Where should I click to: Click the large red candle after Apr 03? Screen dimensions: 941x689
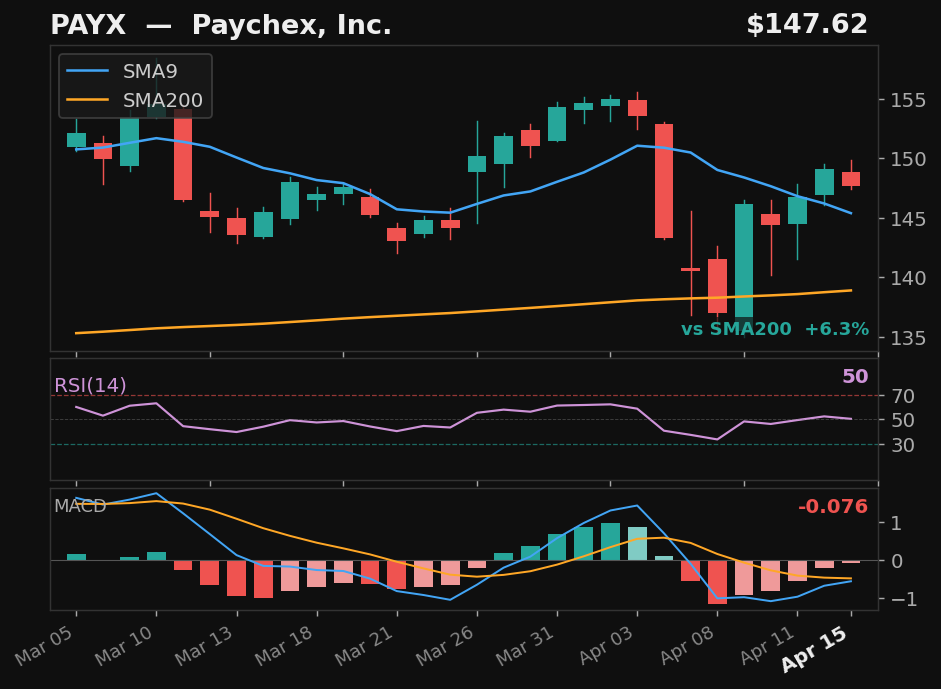664,181
